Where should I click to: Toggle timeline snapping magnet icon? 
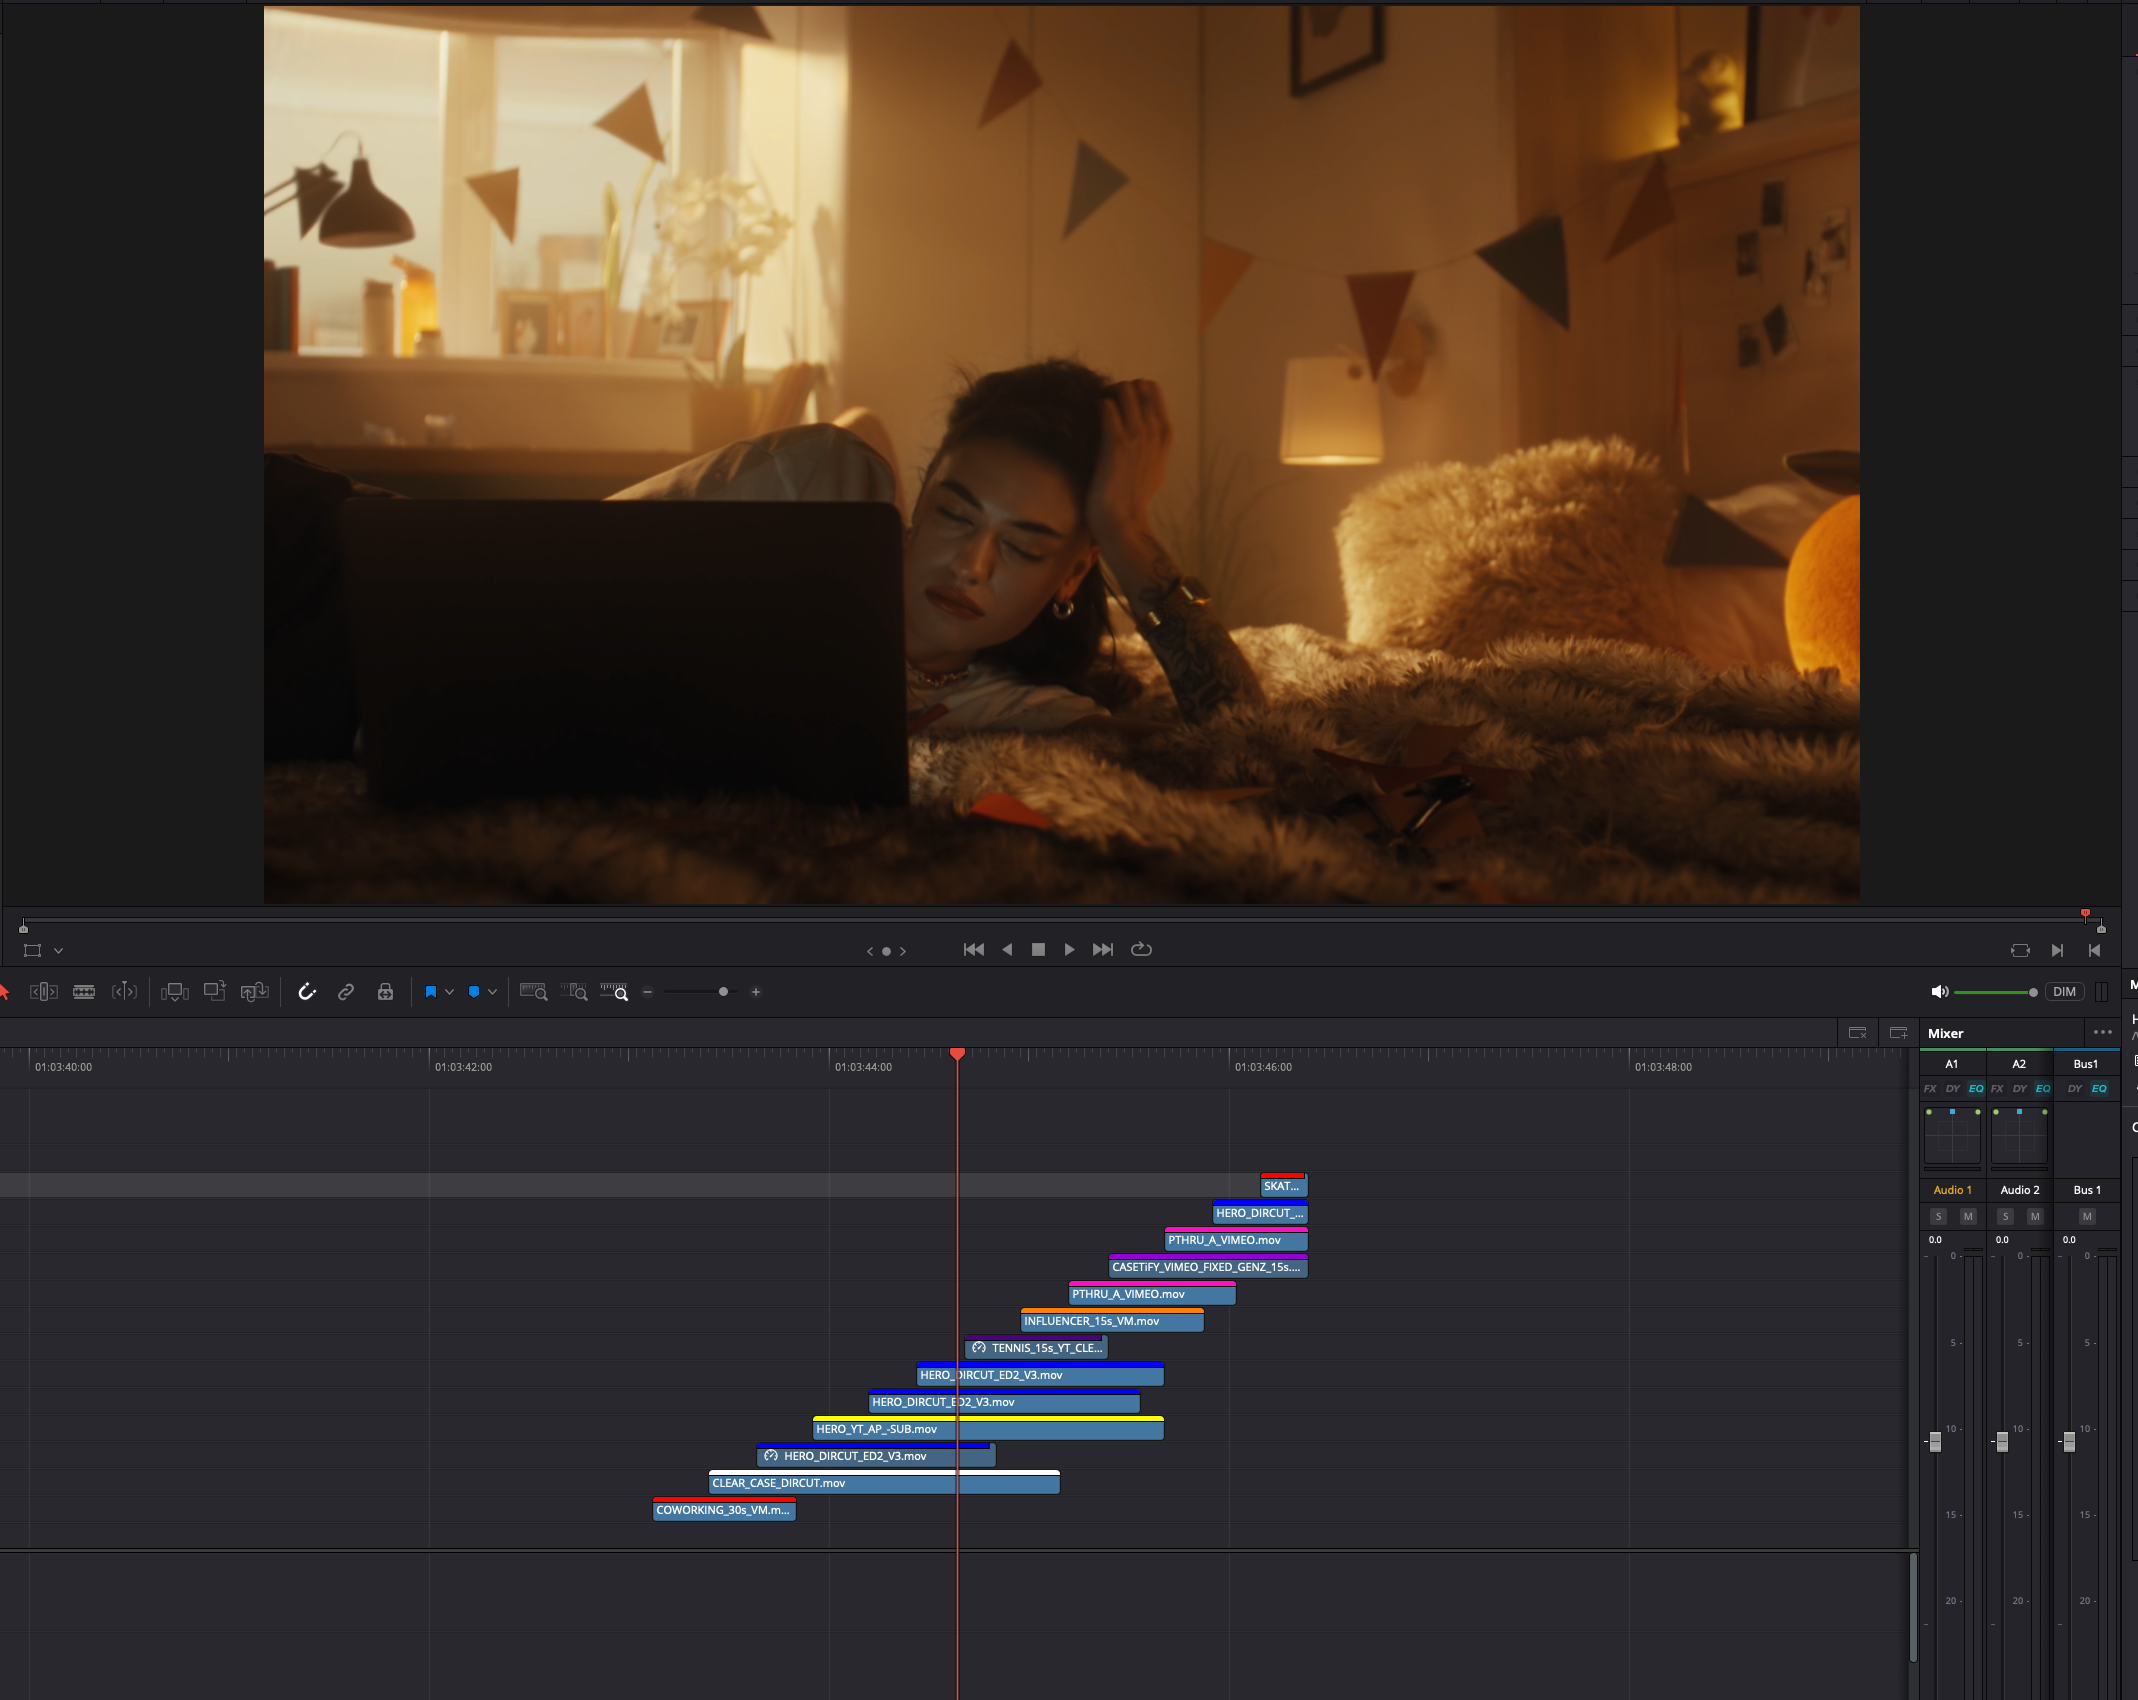(307, 992)
